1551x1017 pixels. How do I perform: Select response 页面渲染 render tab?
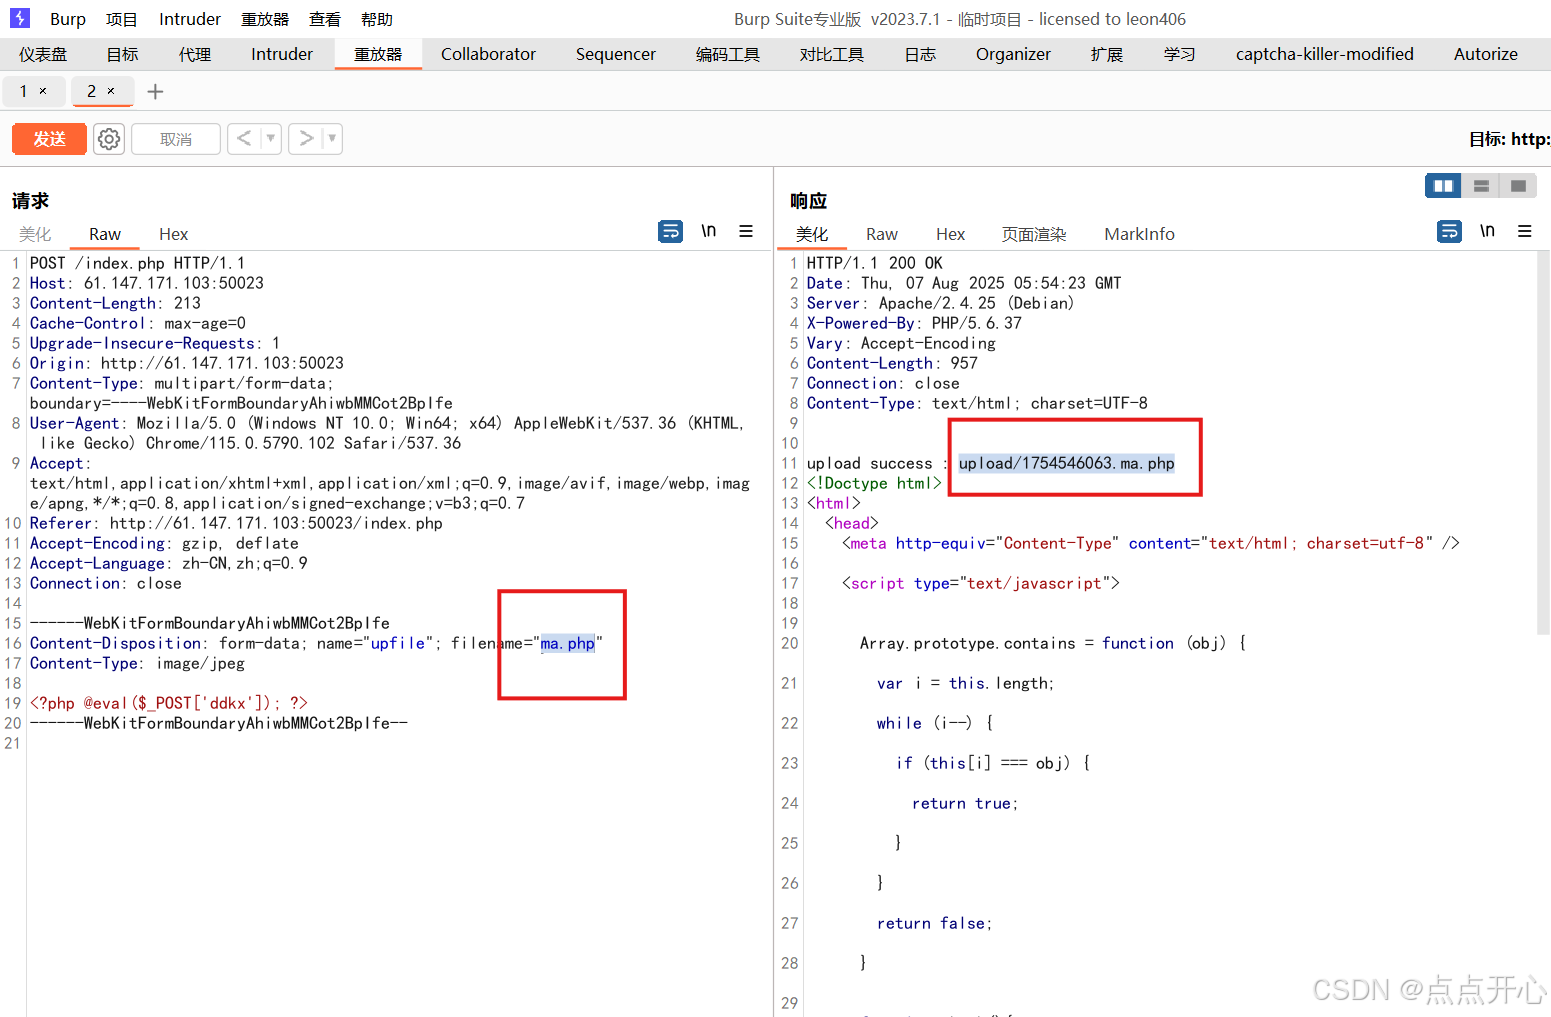pyautogui.click(x=1034, y=234)
